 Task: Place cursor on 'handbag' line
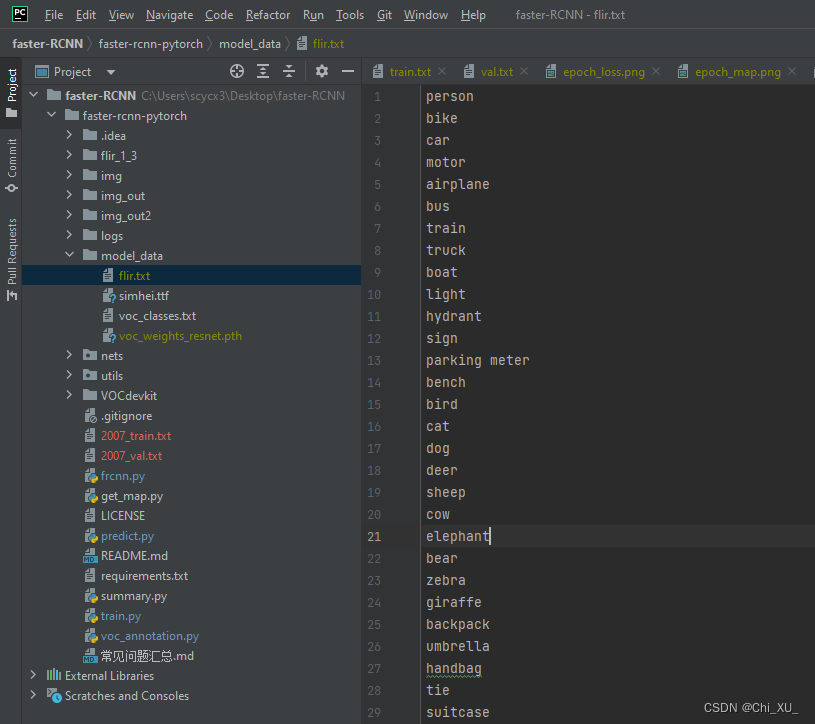(x=454, y=668)
